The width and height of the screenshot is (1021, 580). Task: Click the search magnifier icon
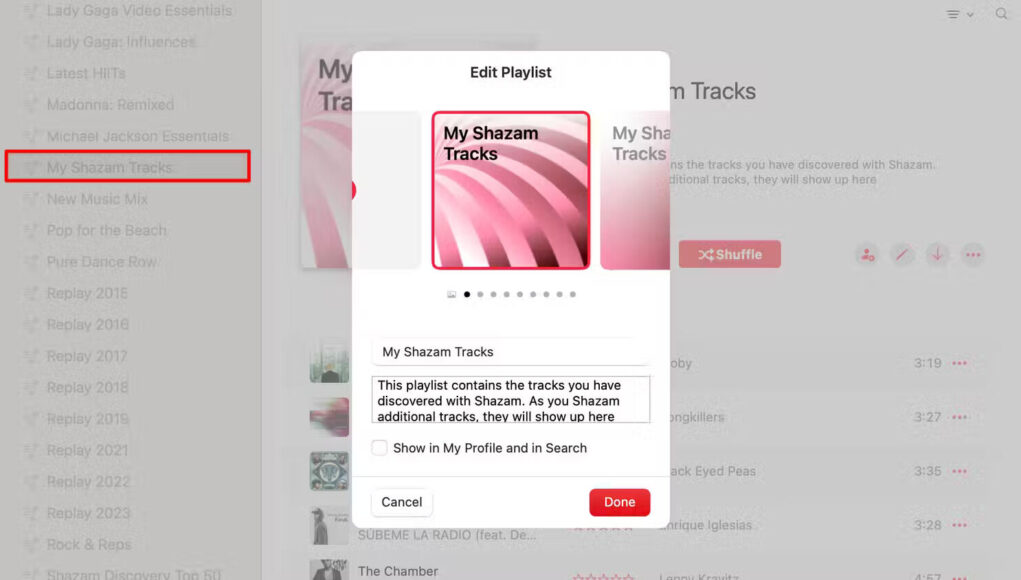(x=1001, y=14)
